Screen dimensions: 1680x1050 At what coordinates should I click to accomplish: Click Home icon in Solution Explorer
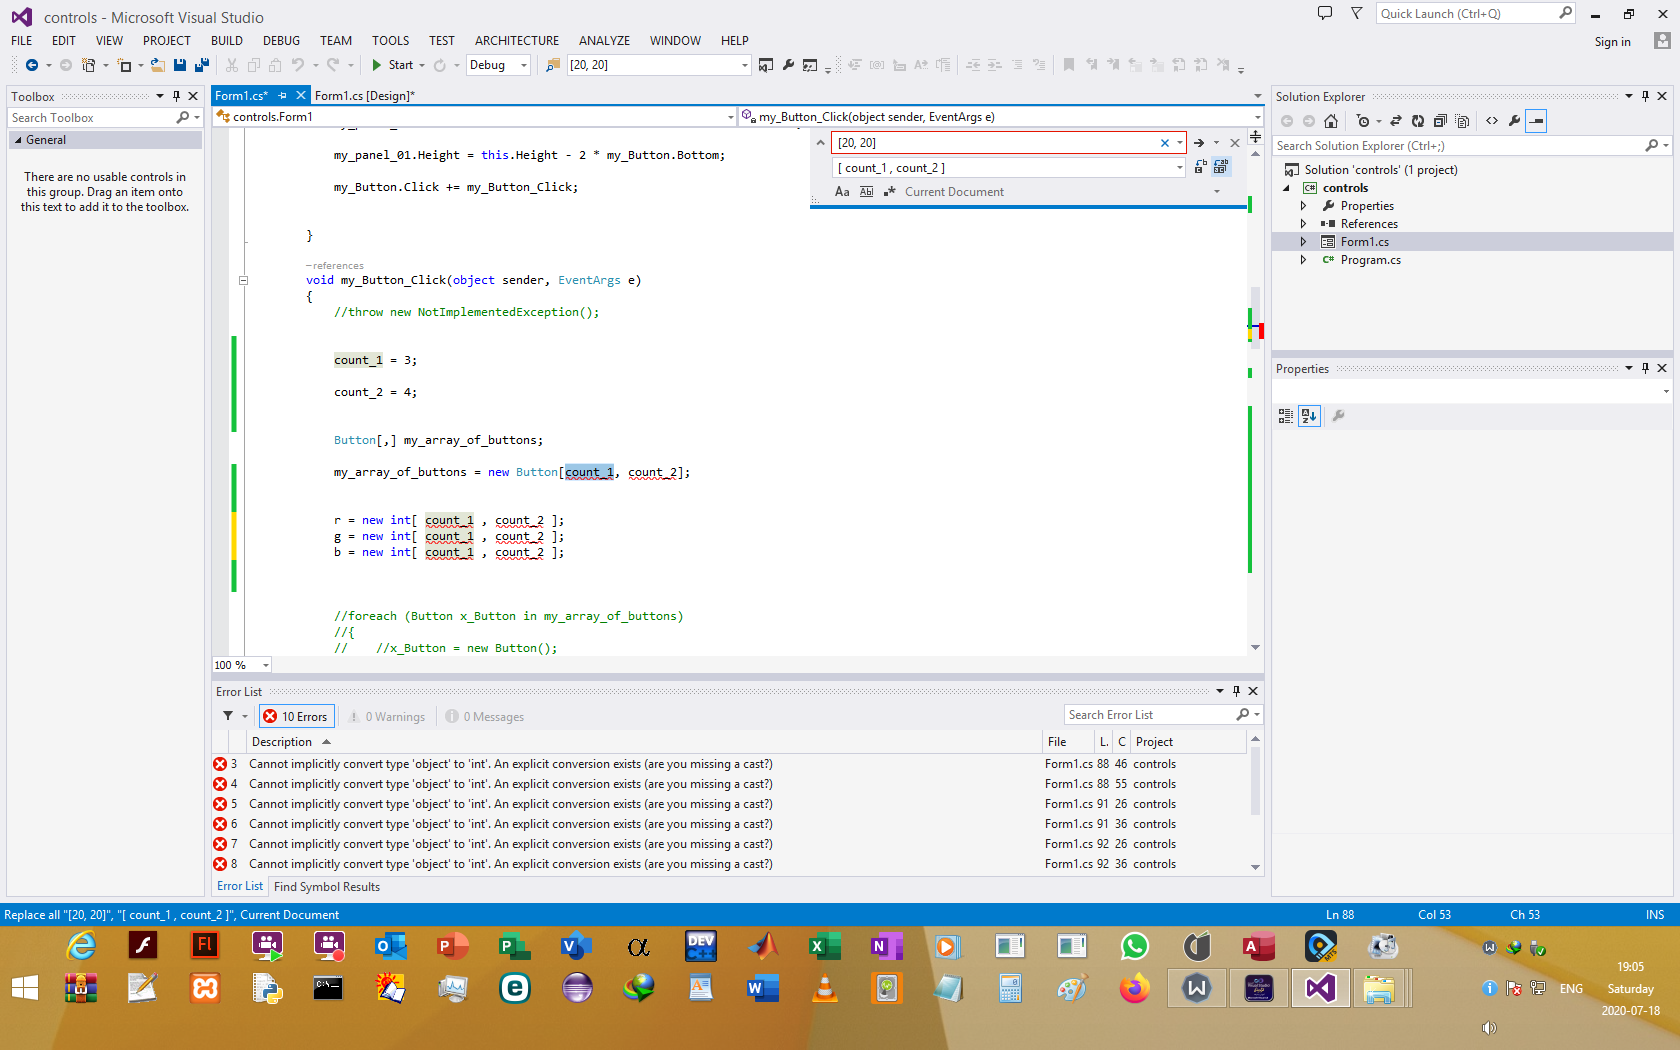point(1330,121)
